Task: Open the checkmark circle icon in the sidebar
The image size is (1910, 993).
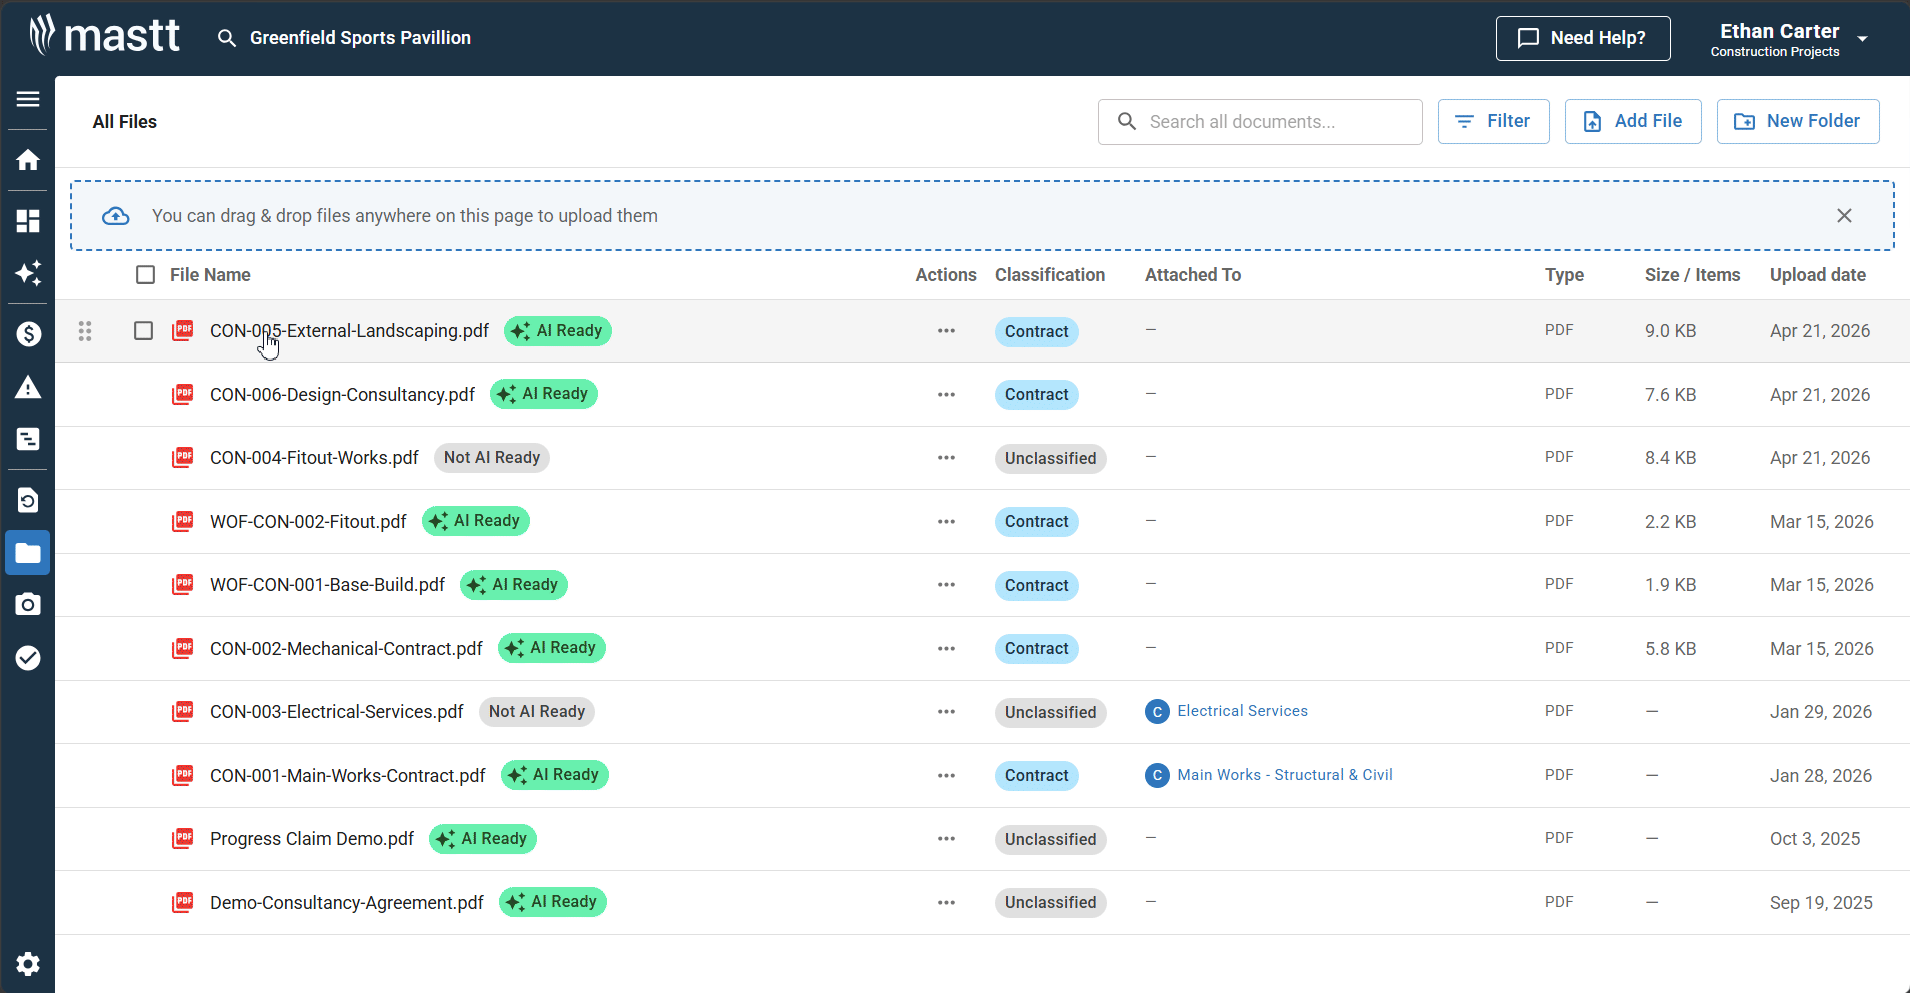Action: point(28,657)
